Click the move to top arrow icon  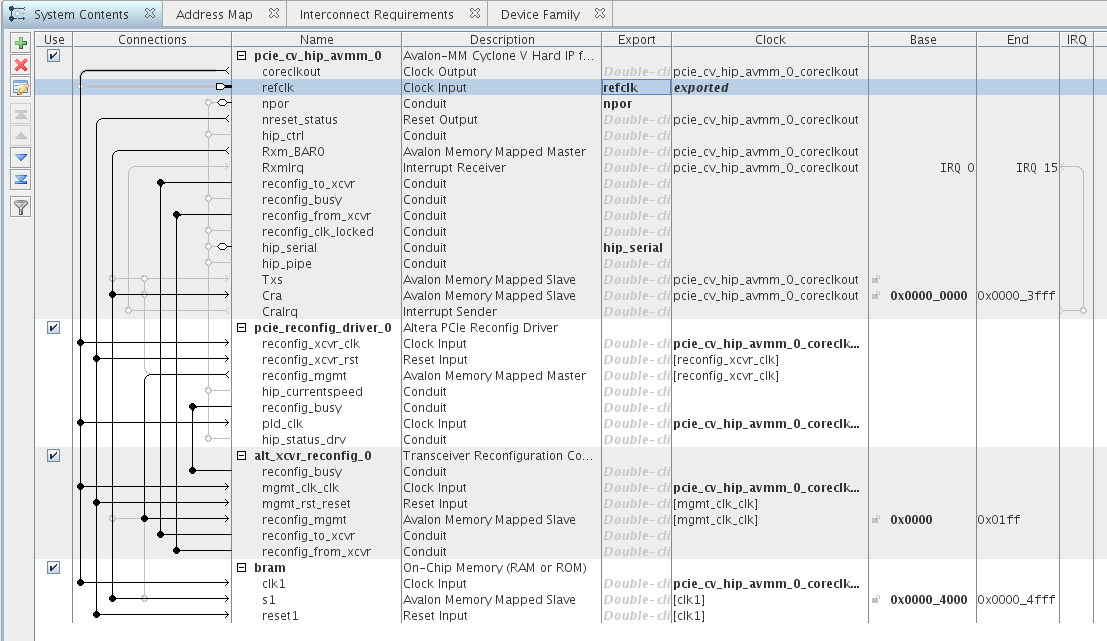[x=20, y=113]
